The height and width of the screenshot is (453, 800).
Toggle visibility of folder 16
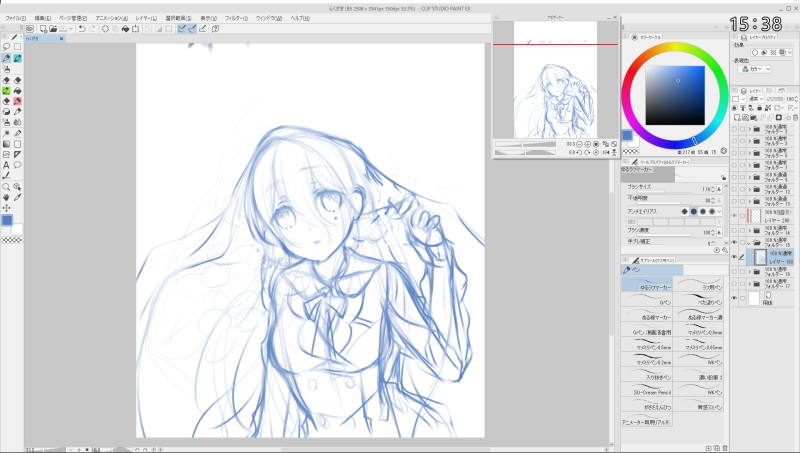tap(734, 271)
